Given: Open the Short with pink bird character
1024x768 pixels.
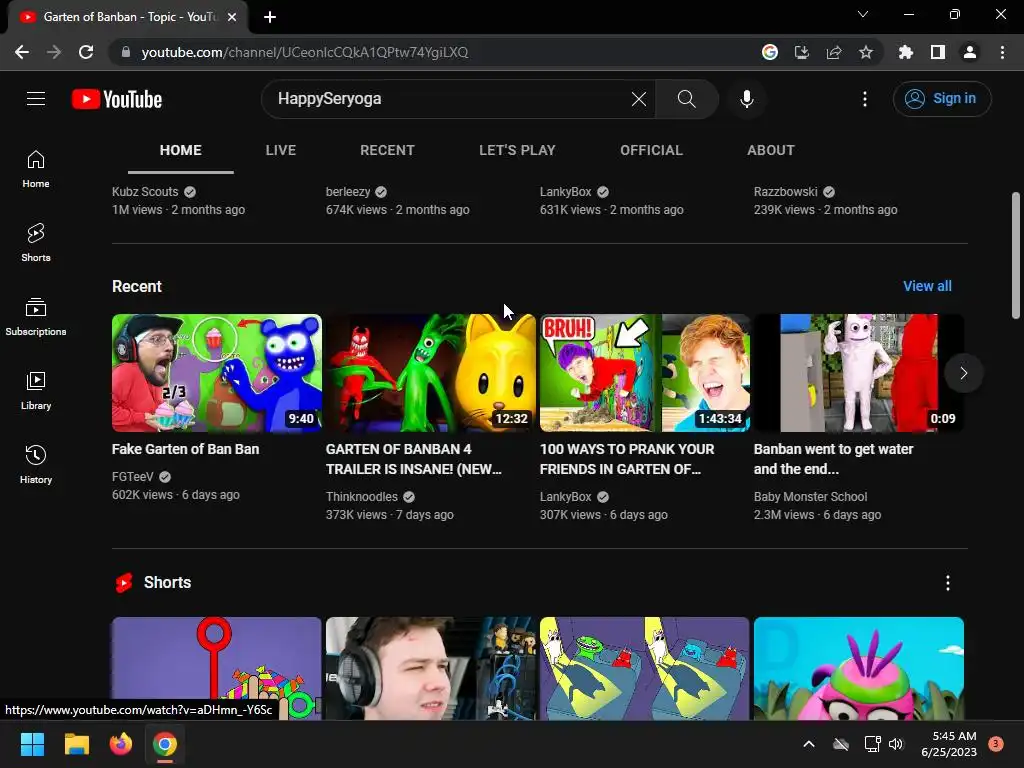Looking at the screenshot, I should pos(859,668).
